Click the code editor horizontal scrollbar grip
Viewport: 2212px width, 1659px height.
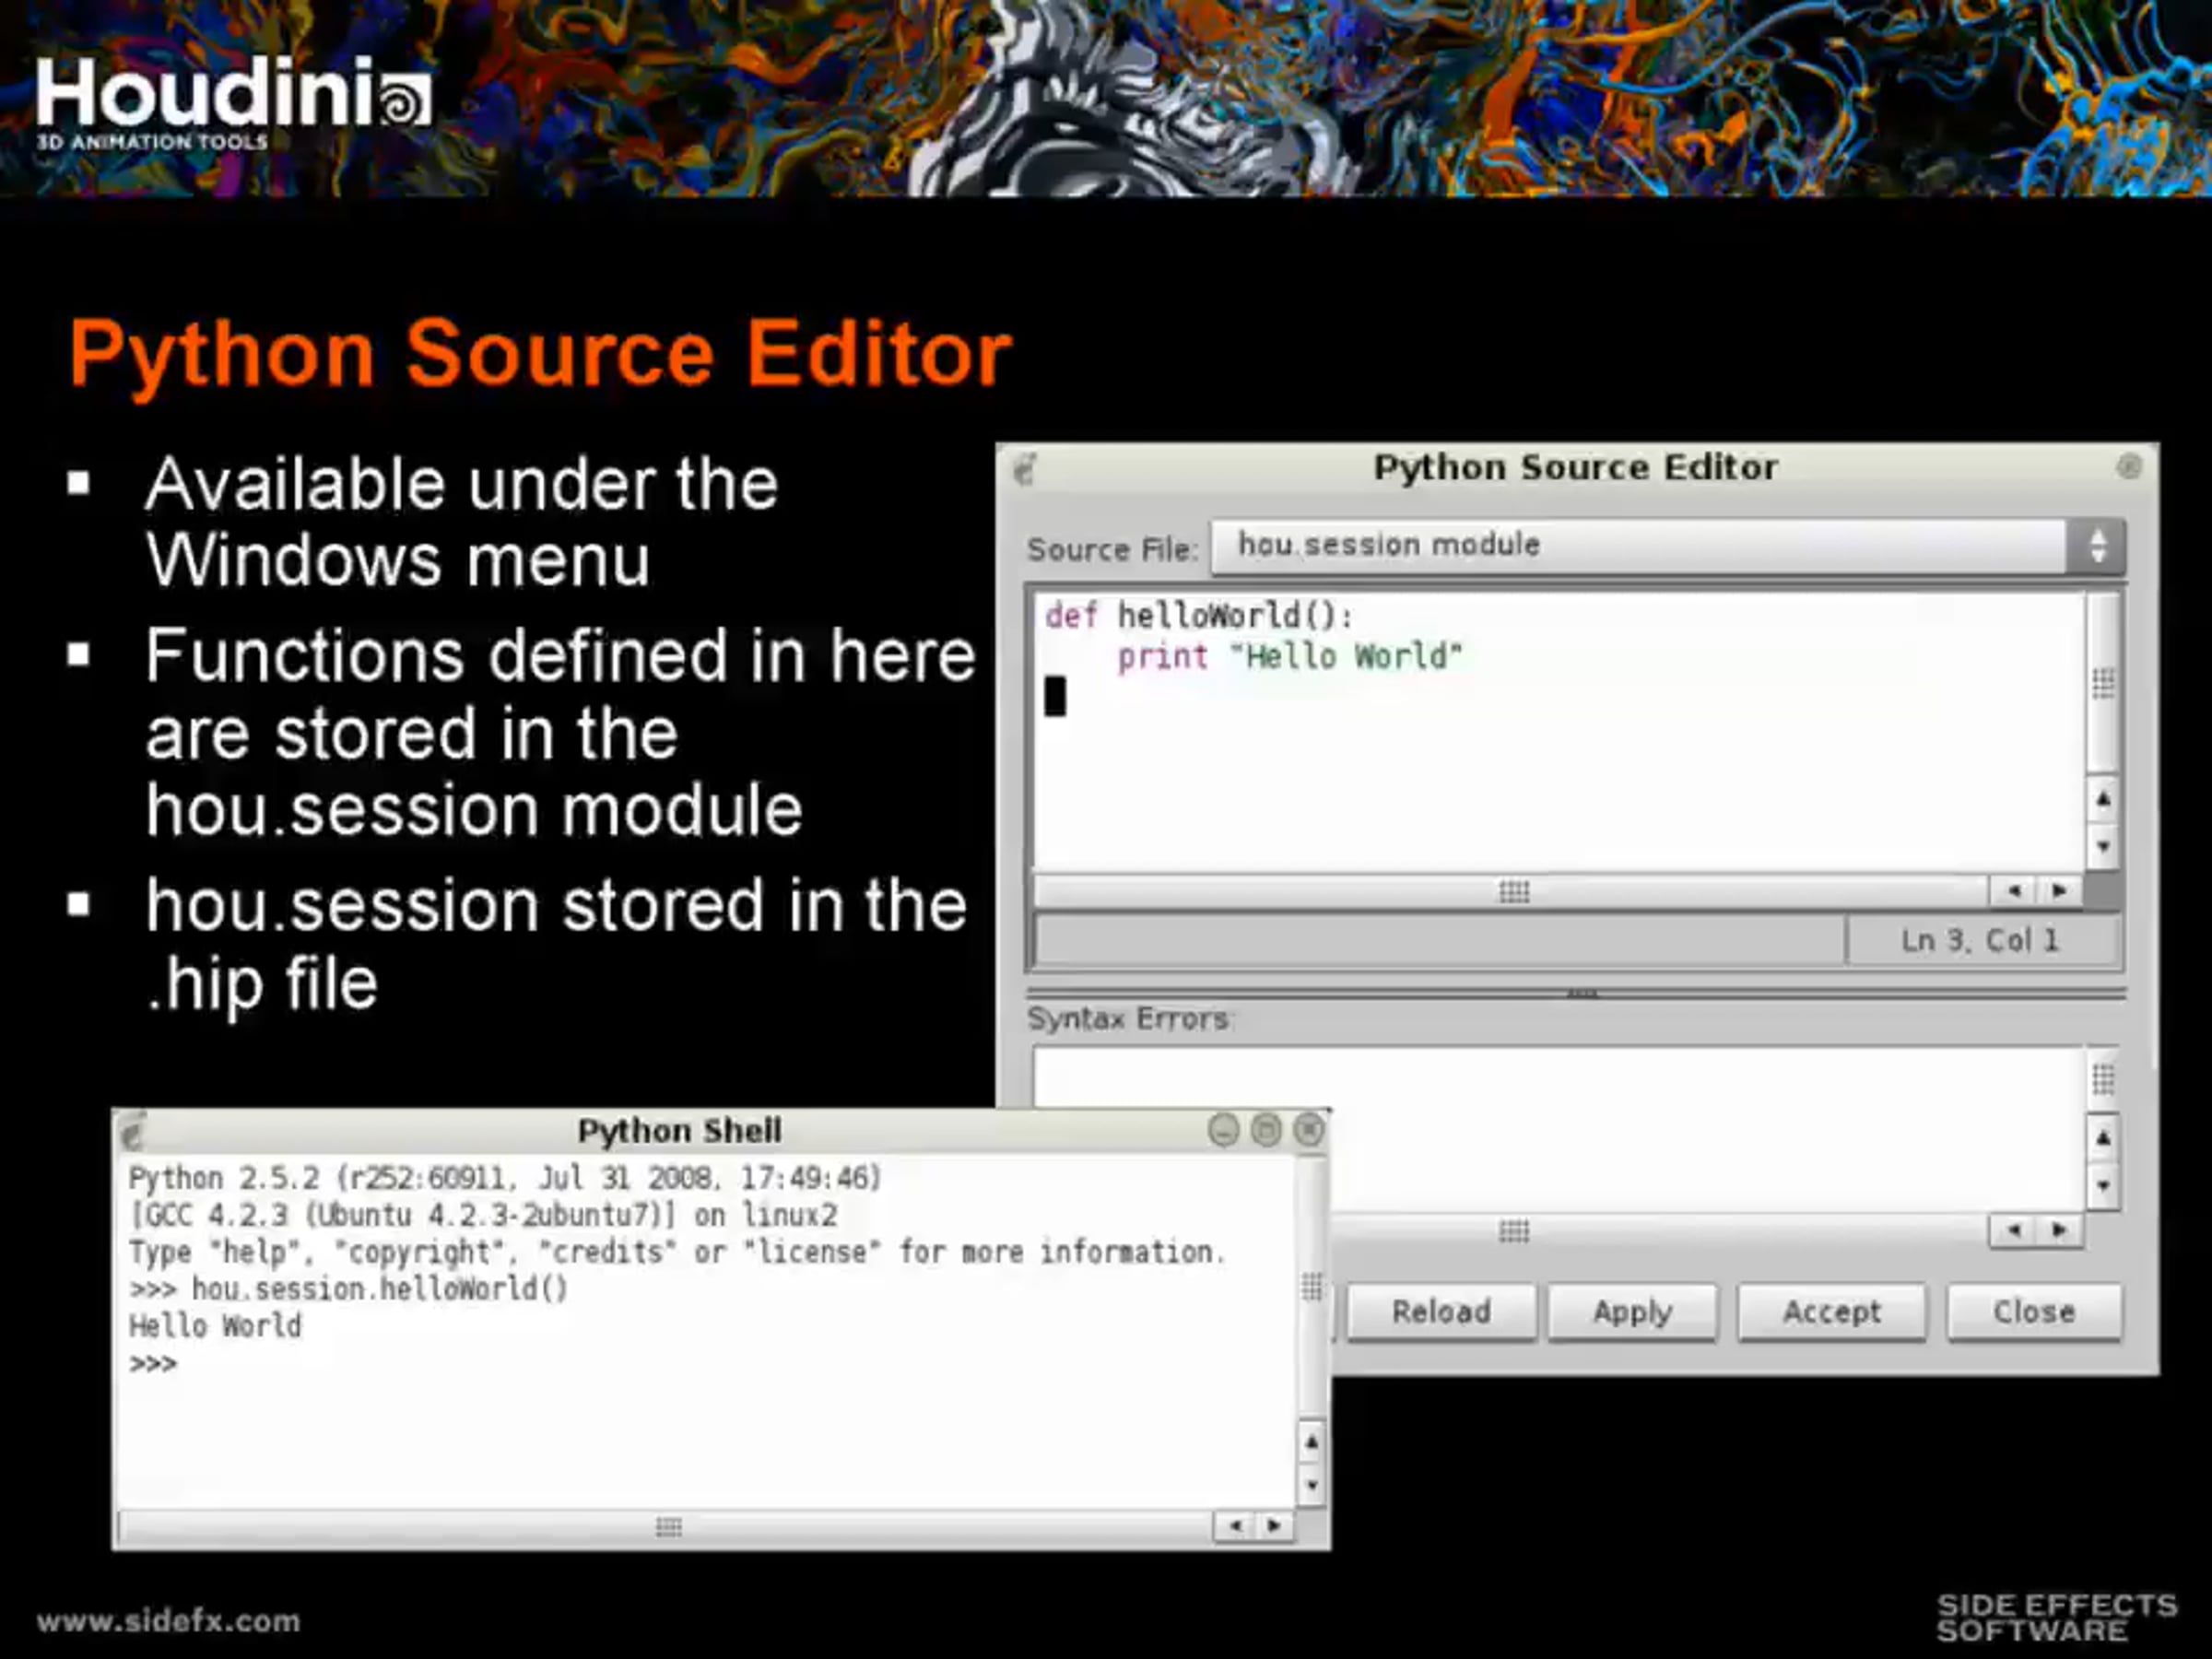pos(1514,891)
